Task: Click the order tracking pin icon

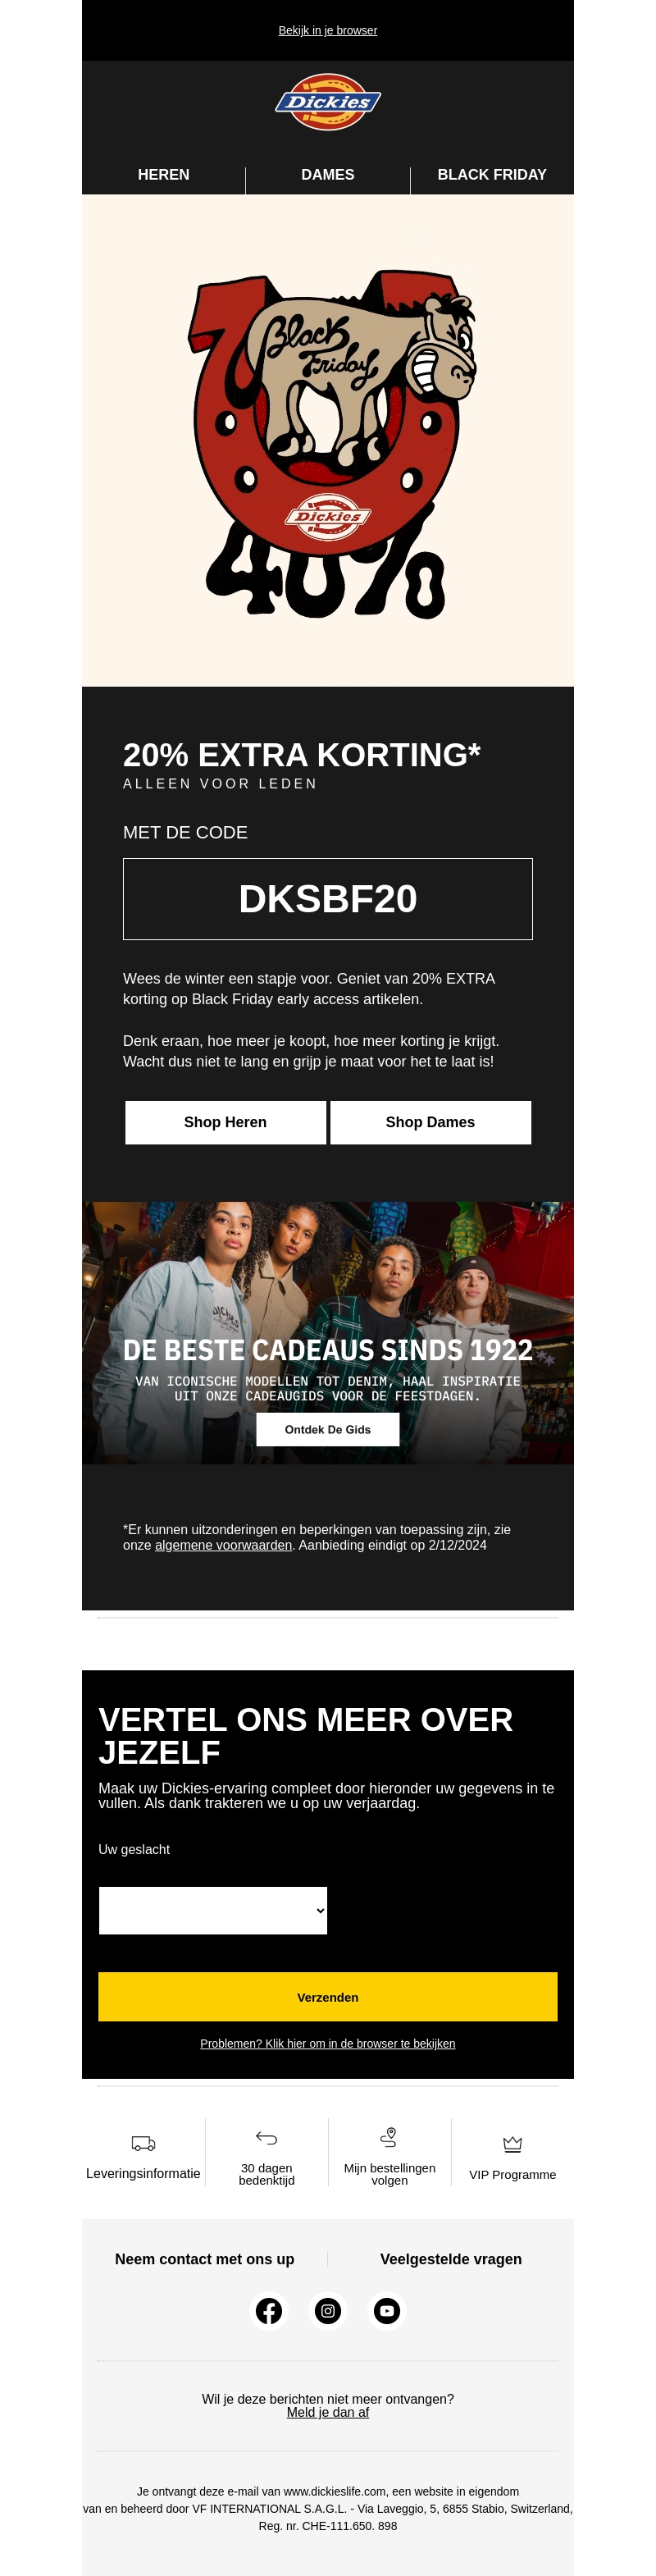Action: pyautogui.click(x=389, y=2137)
